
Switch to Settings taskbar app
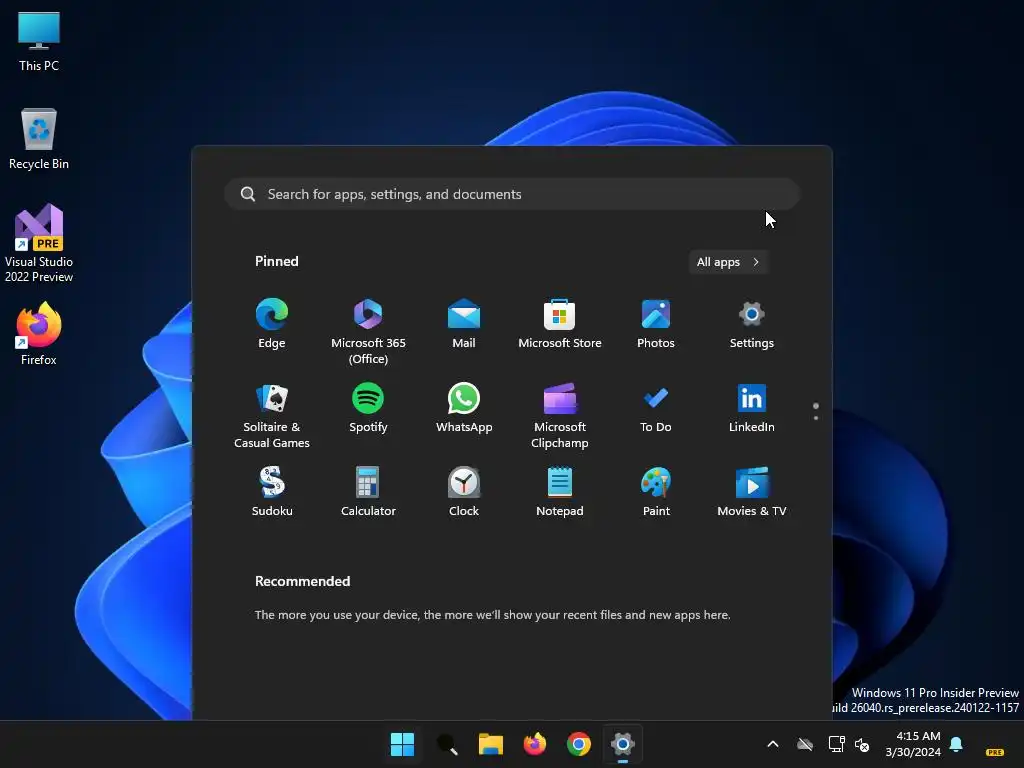622,744
